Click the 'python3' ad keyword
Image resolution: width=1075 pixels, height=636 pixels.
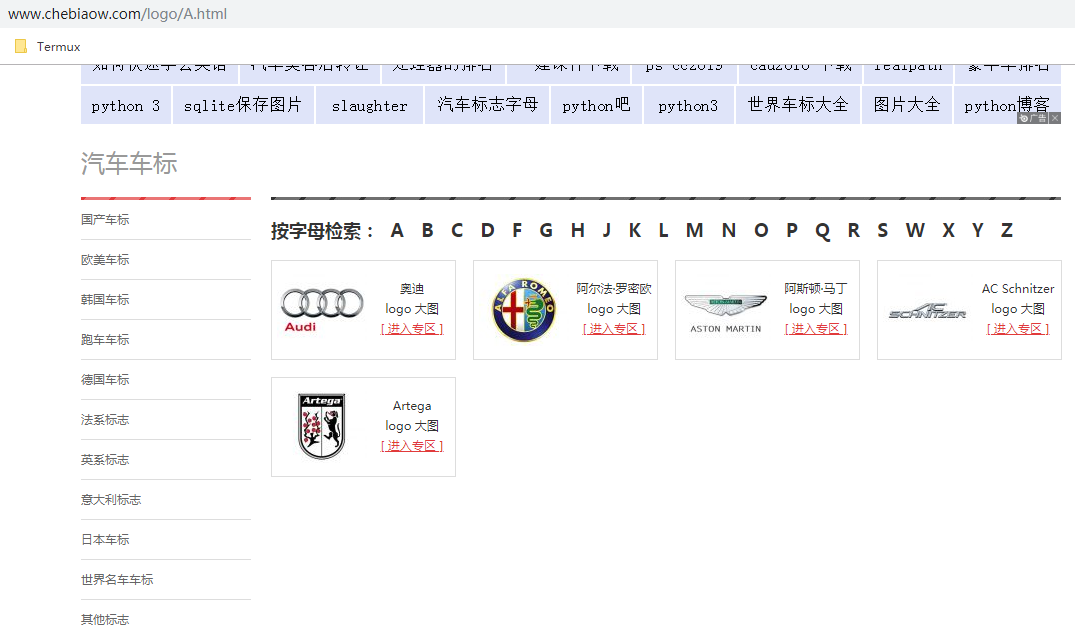tap(688, 105)
